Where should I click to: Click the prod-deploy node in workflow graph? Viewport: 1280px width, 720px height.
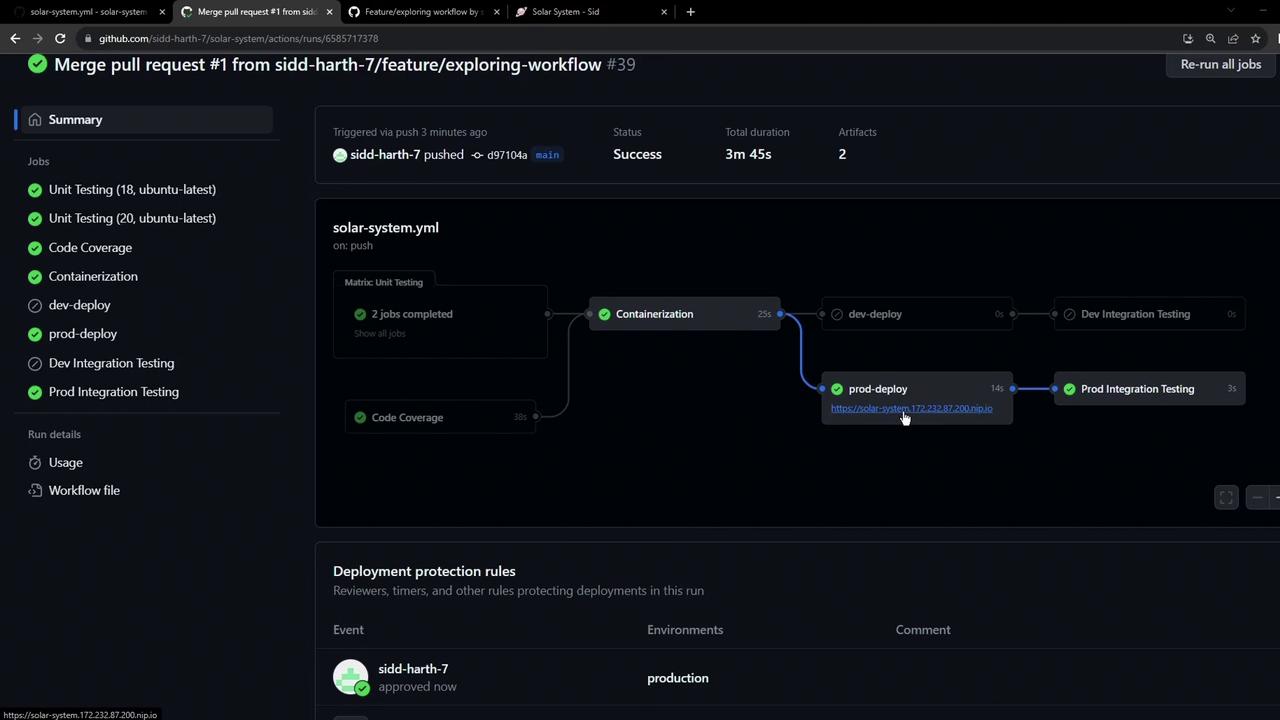(x=877, y=389)
